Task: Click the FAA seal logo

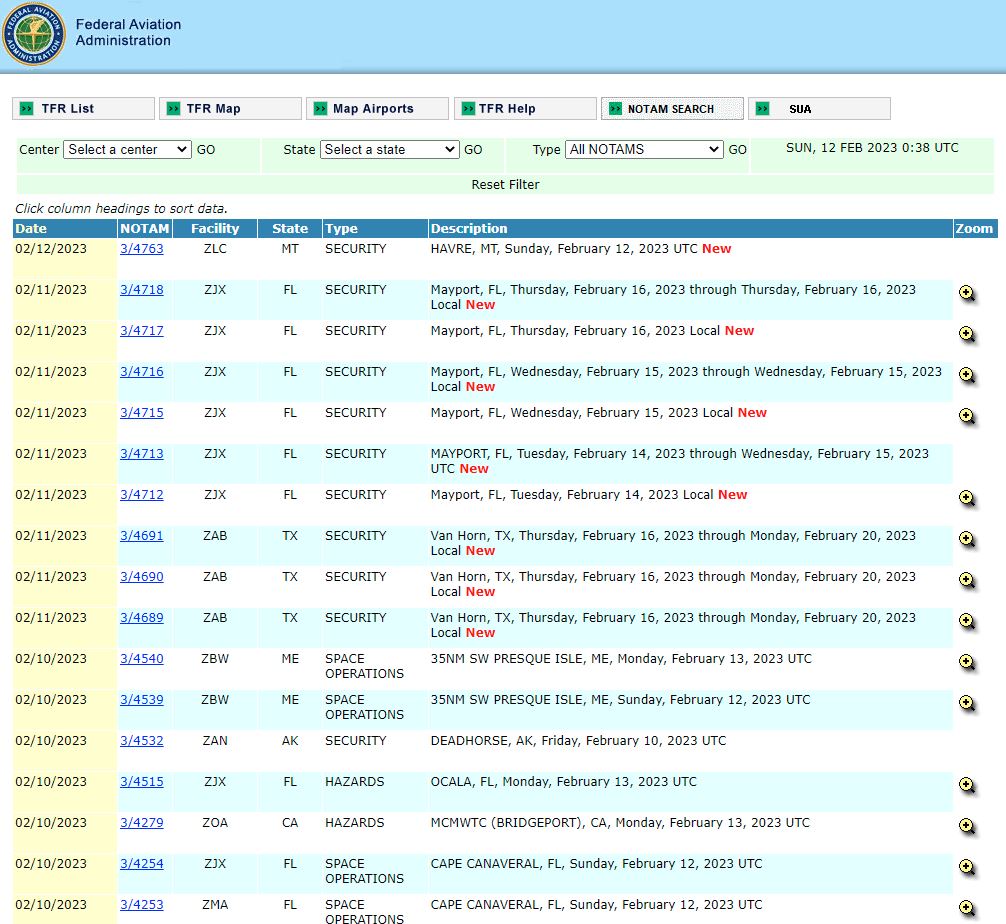Action: (33, 33)
